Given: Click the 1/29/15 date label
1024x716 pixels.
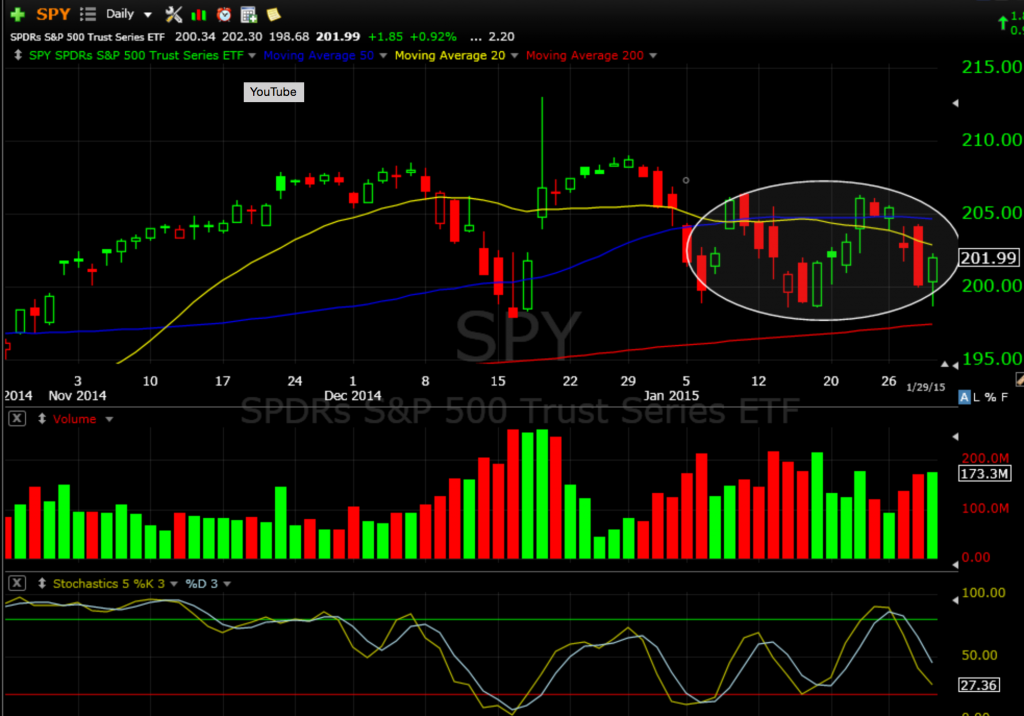Looking at the screenshot, I should [925, 387].
